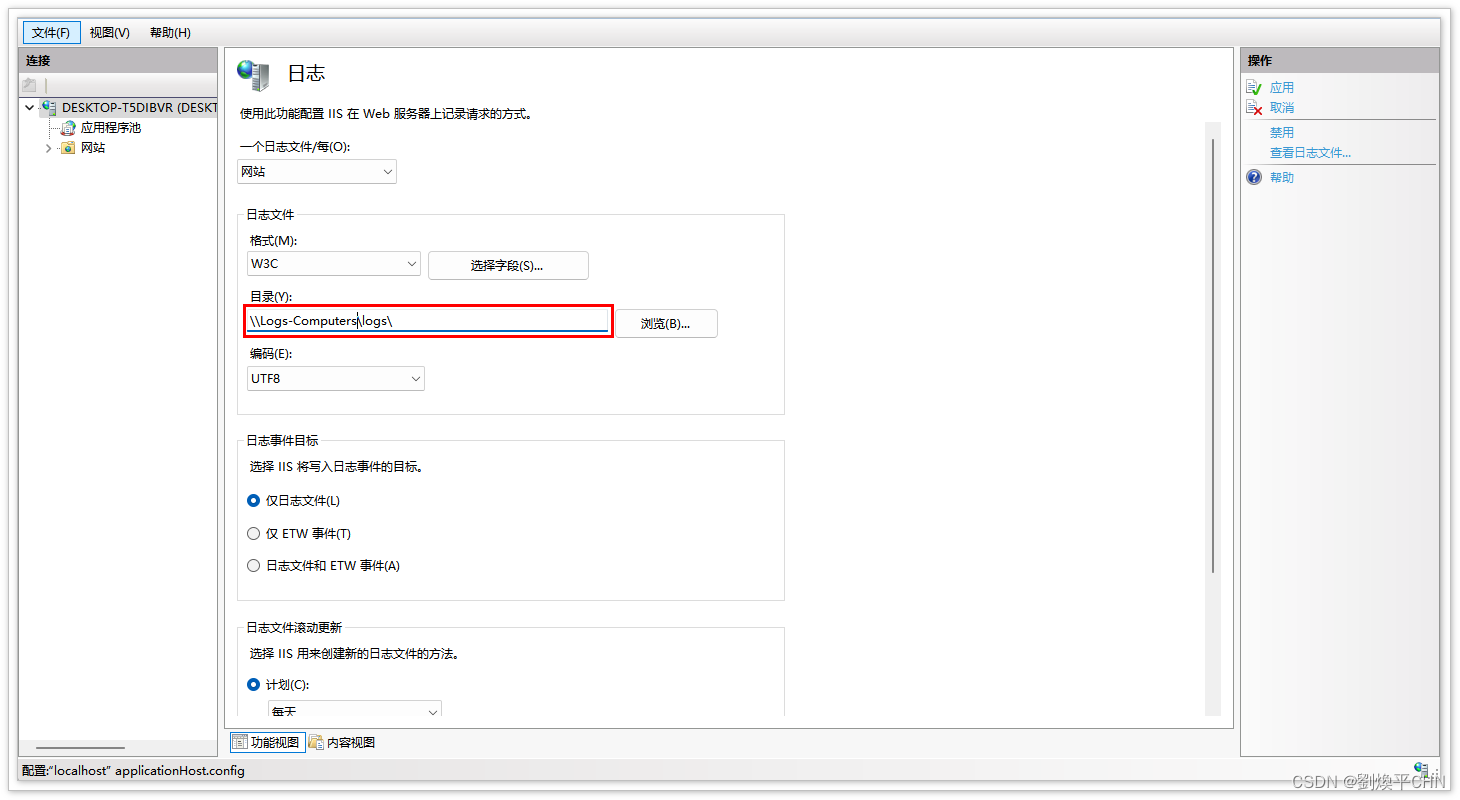Select the 计划(C) radio button
Viewport: 1460px width, 800px height.
[x=253, y=685]
